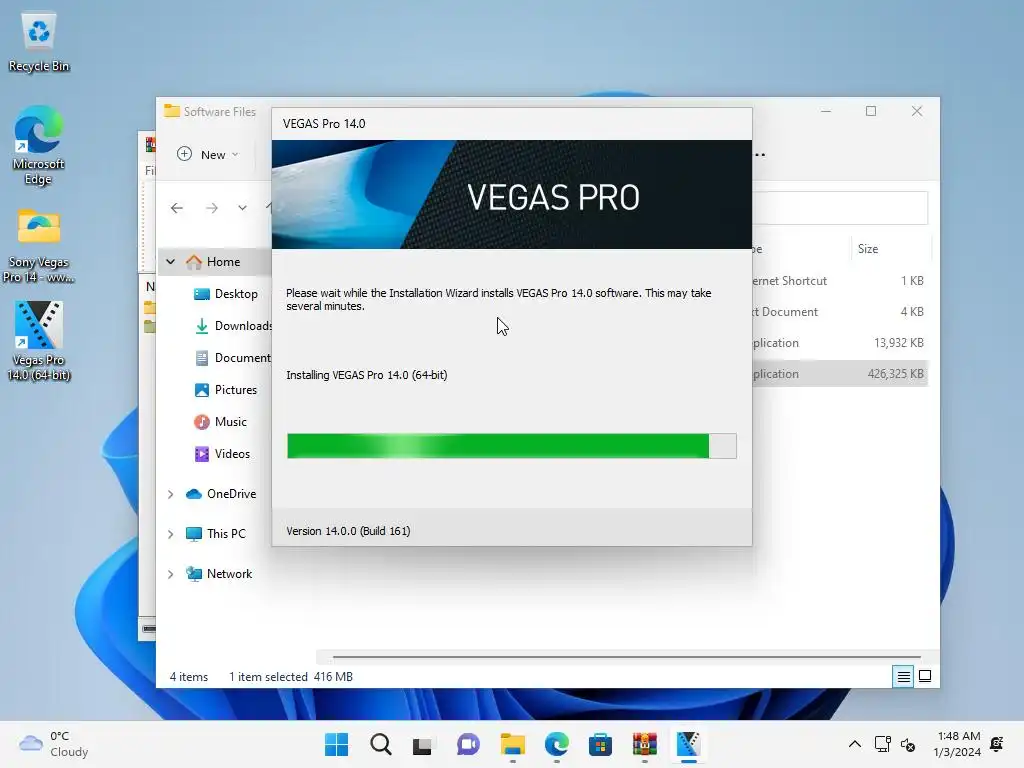This screenshot has width=1024, height=768.
Task: Click the VEGAS PRO installer banner
Action: coord(511,195)
